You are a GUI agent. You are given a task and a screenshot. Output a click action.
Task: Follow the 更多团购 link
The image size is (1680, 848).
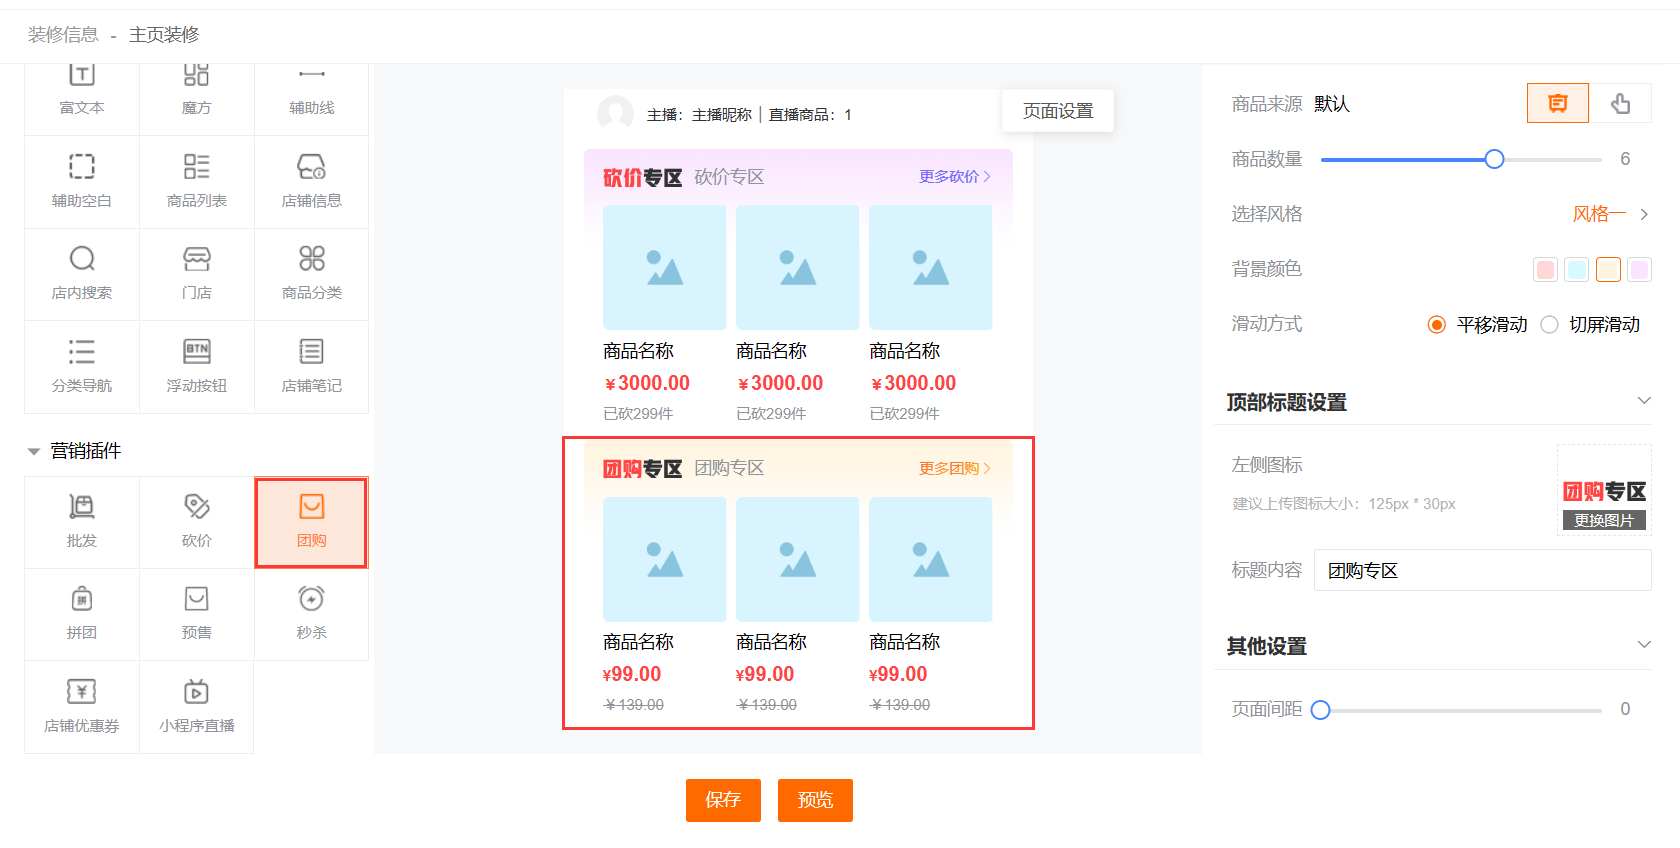(954, 468)
